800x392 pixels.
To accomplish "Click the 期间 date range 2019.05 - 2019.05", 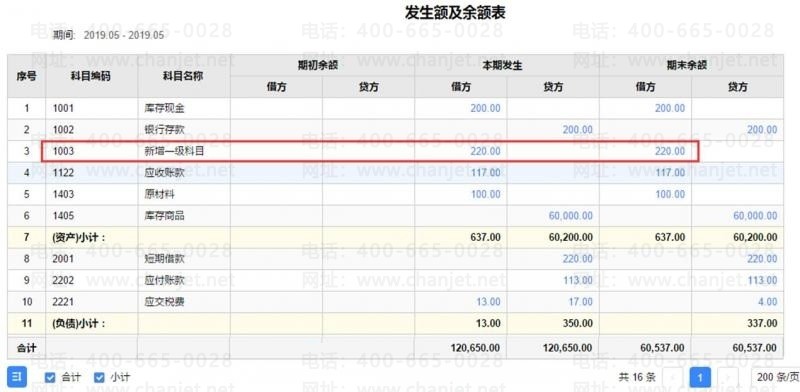I will tap(124, 35).
